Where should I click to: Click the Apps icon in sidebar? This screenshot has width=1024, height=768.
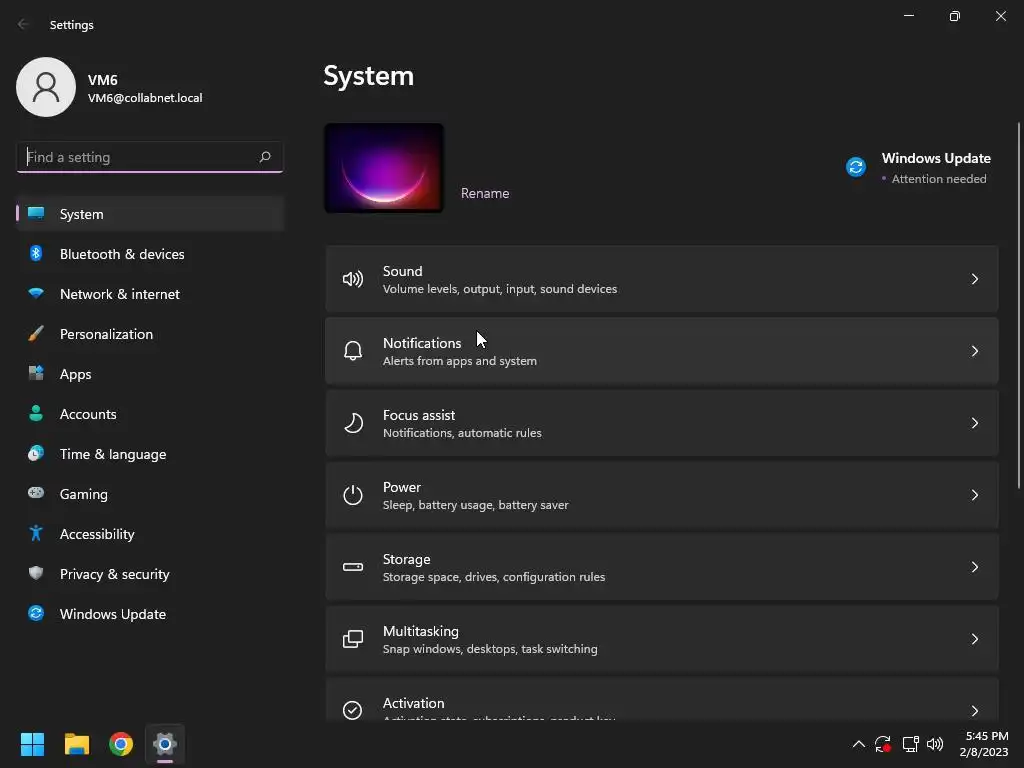point(36,374)
